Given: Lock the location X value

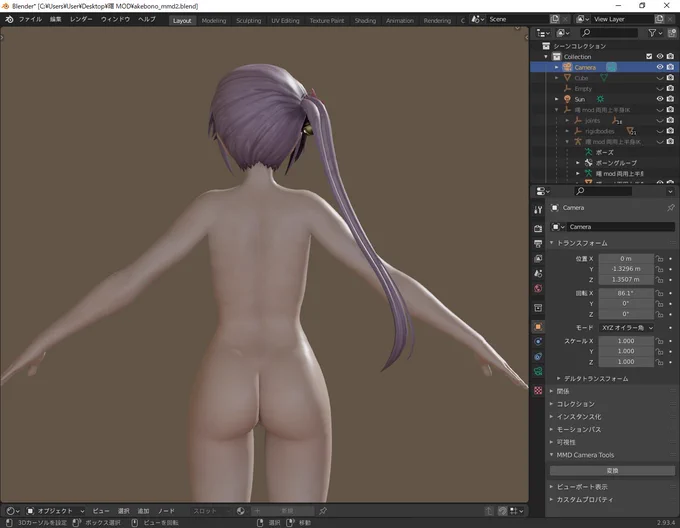Looking at the screenshot, I should (660, 259).
